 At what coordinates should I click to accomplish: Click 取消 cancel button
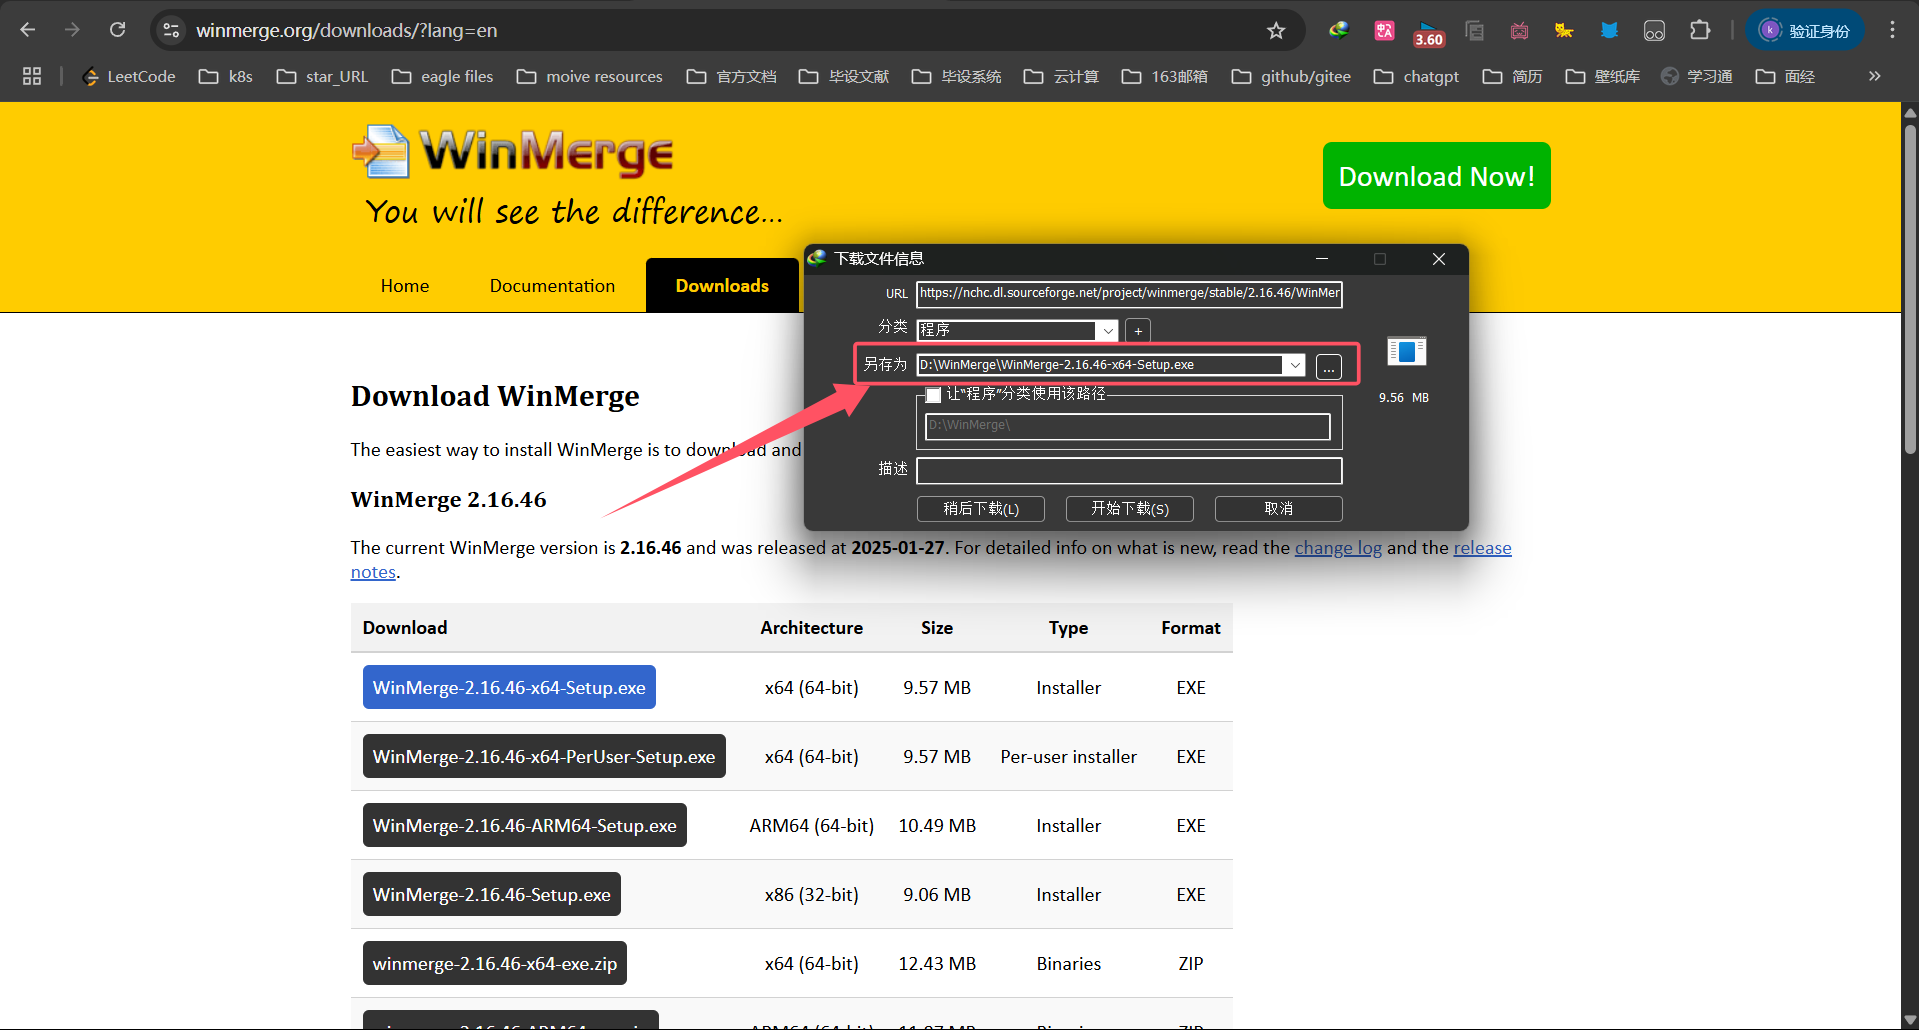tap(1278, 508)
